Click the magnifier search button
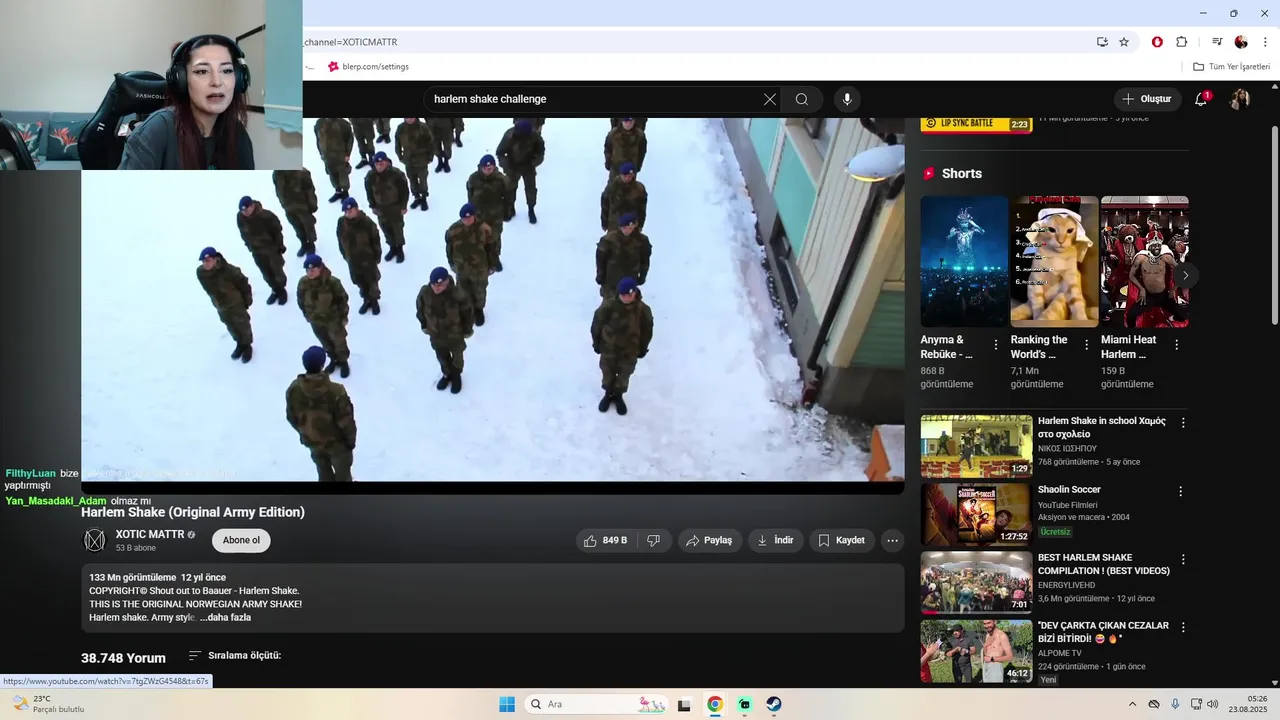 coord(802,99)
